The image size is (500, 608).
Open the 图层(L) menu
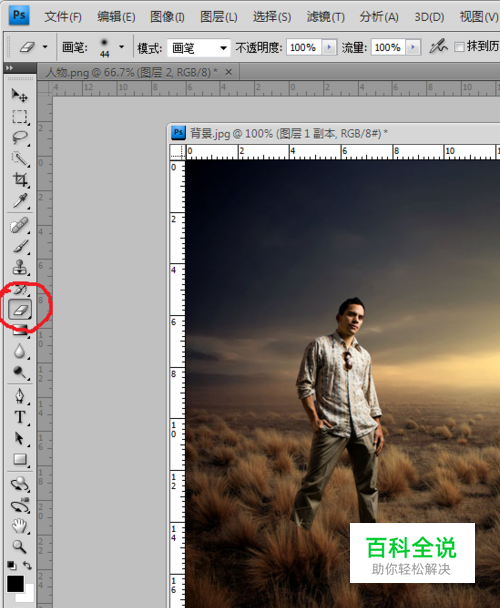[218, 17]
